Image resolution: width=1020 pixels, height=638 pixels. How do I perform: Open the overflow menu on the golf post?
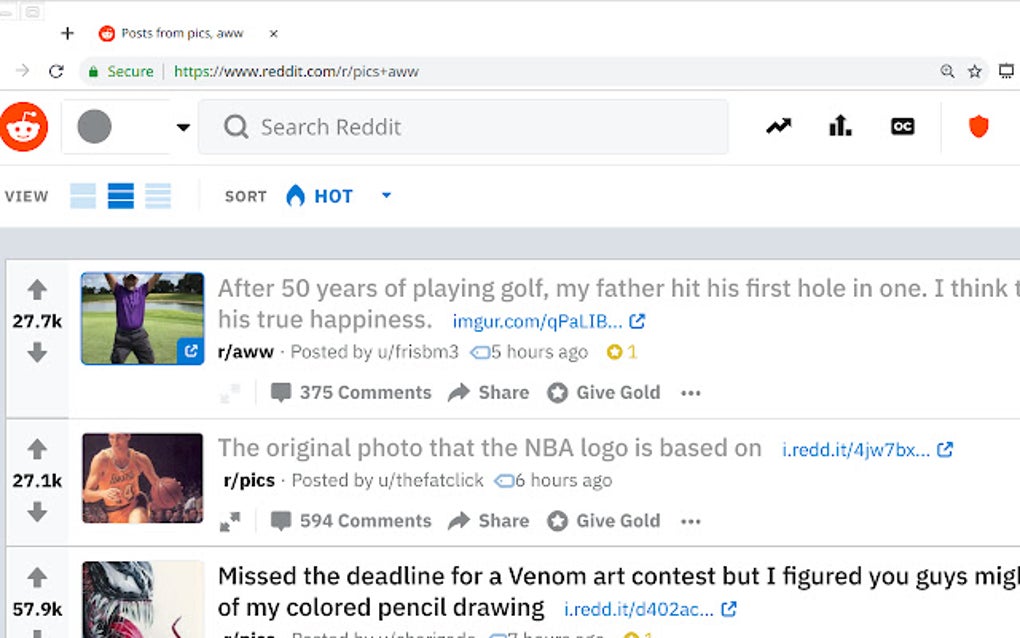point(691,392)
